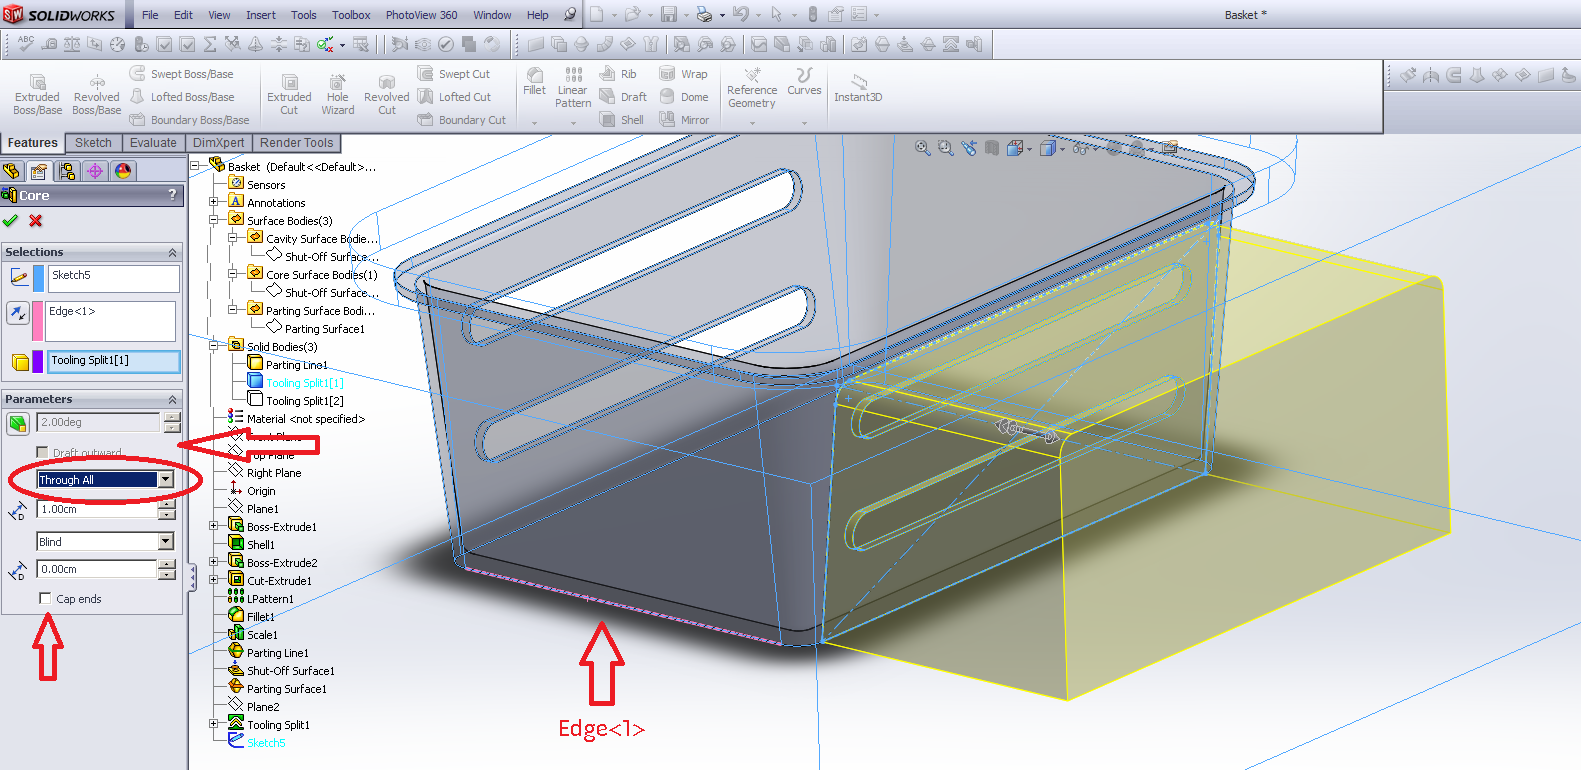This screenshot has height=770, width=1581.
Task: Select Tooling Split1[1] solid body in tree
Action: point(296,383)
